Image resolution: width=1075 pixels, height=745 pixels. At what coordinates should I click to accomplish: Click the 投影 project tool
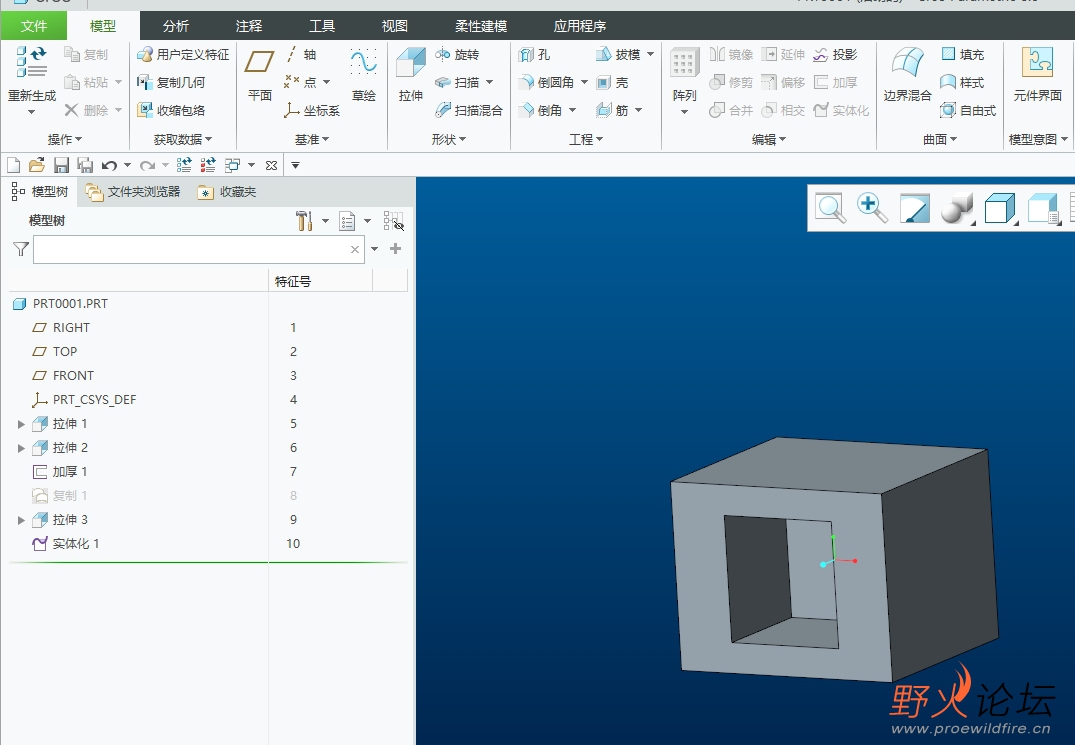tap(835, 54)
